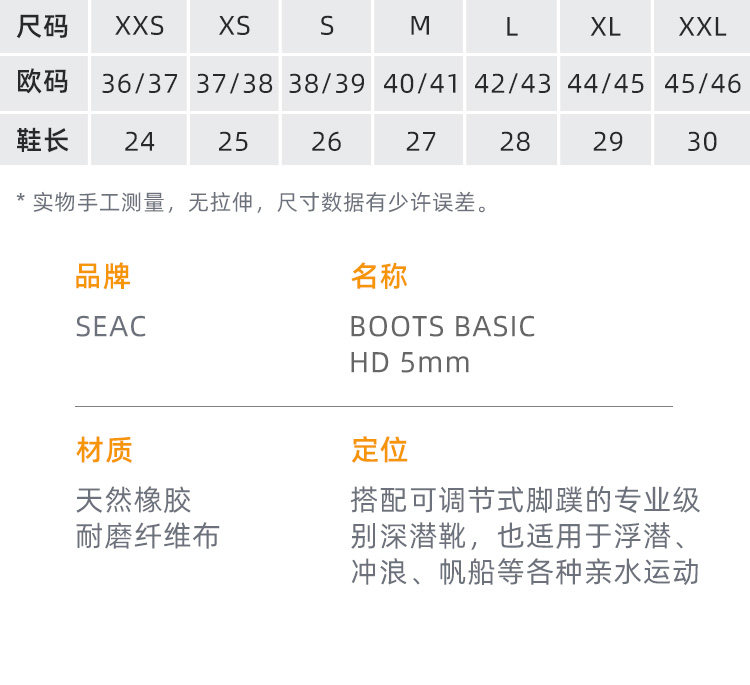This screenshot has height=685, width=750.
Task: Click the orange 品牌 heading
Action: click(103, 276)
